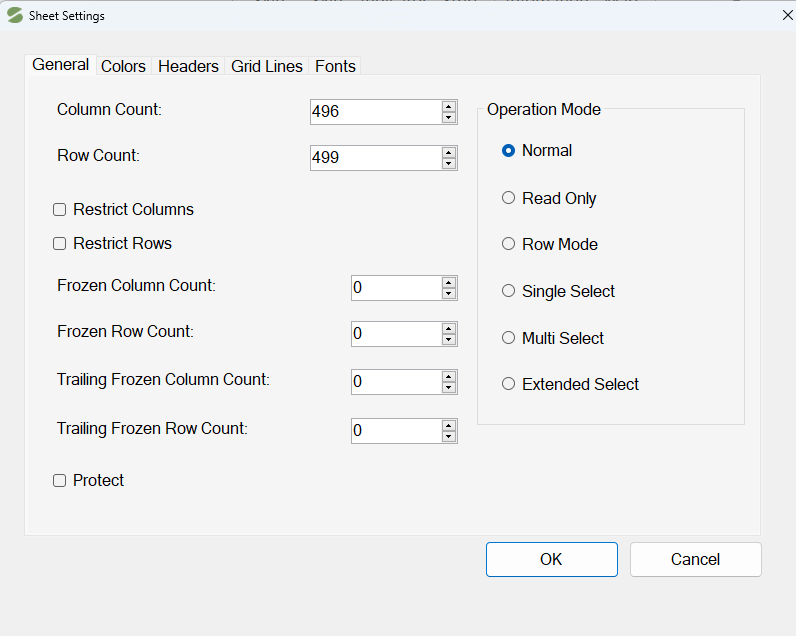Switch to the General tab
Viewport: 796px width, 636px height.
60,65
